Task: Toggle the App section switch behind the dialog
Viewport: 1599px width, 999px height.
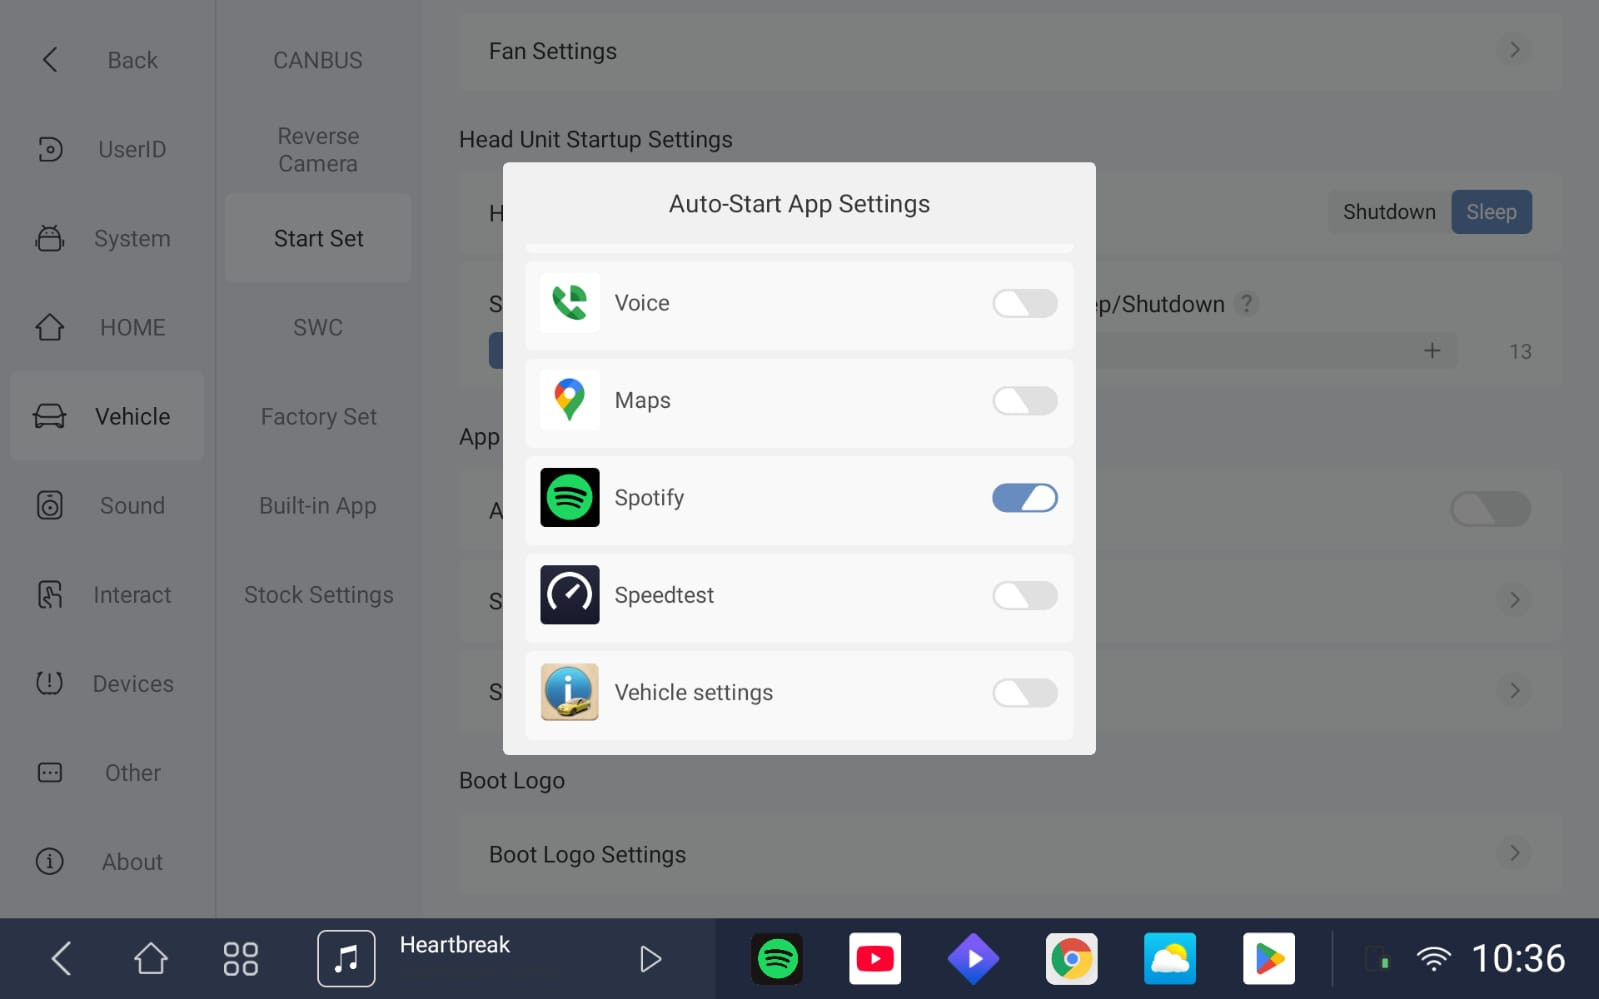Action: pos(1490,509)
